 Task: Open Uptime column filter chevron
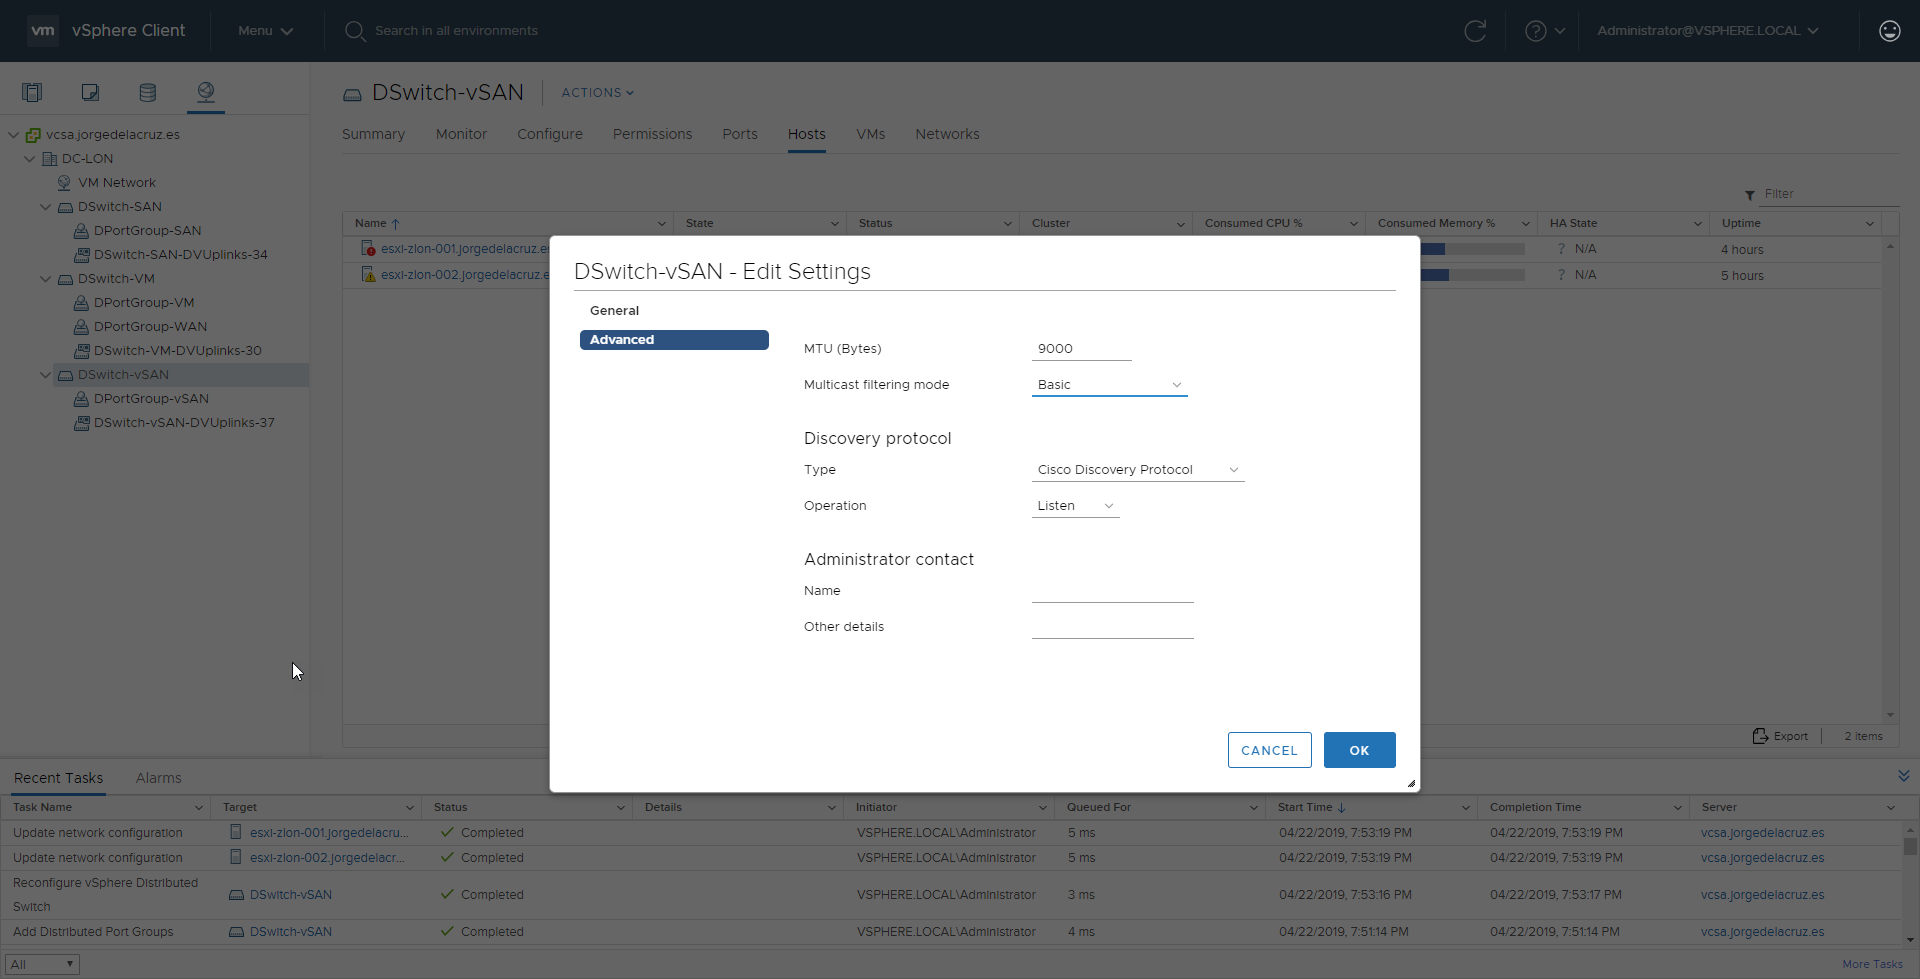(1870, 224)
